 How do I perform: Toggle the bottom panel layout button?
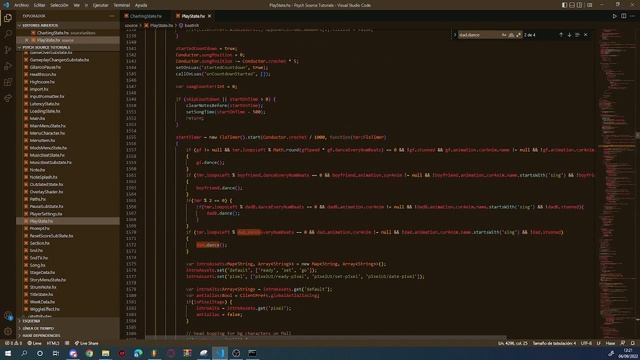tap(572, 5)
